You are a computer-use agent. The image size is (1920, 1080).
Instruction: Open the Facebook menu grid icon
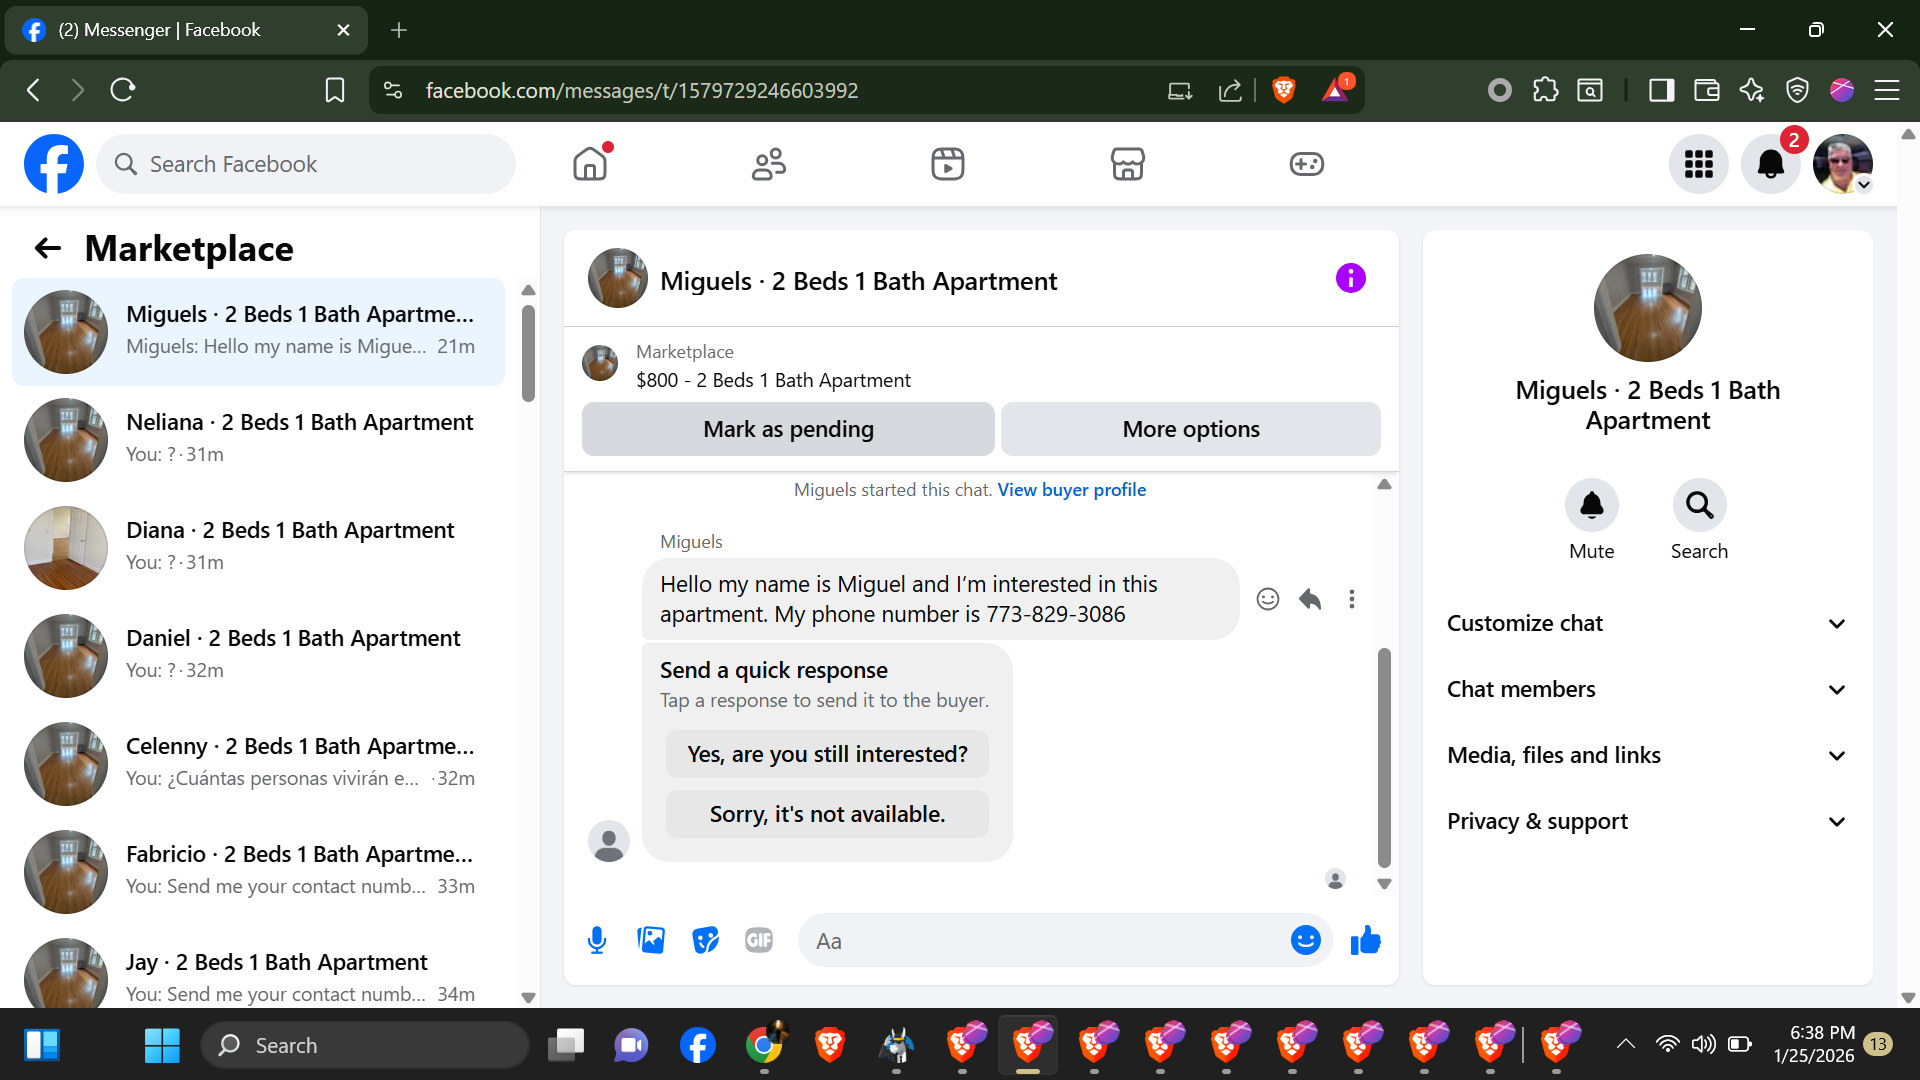pos(1698,164)
